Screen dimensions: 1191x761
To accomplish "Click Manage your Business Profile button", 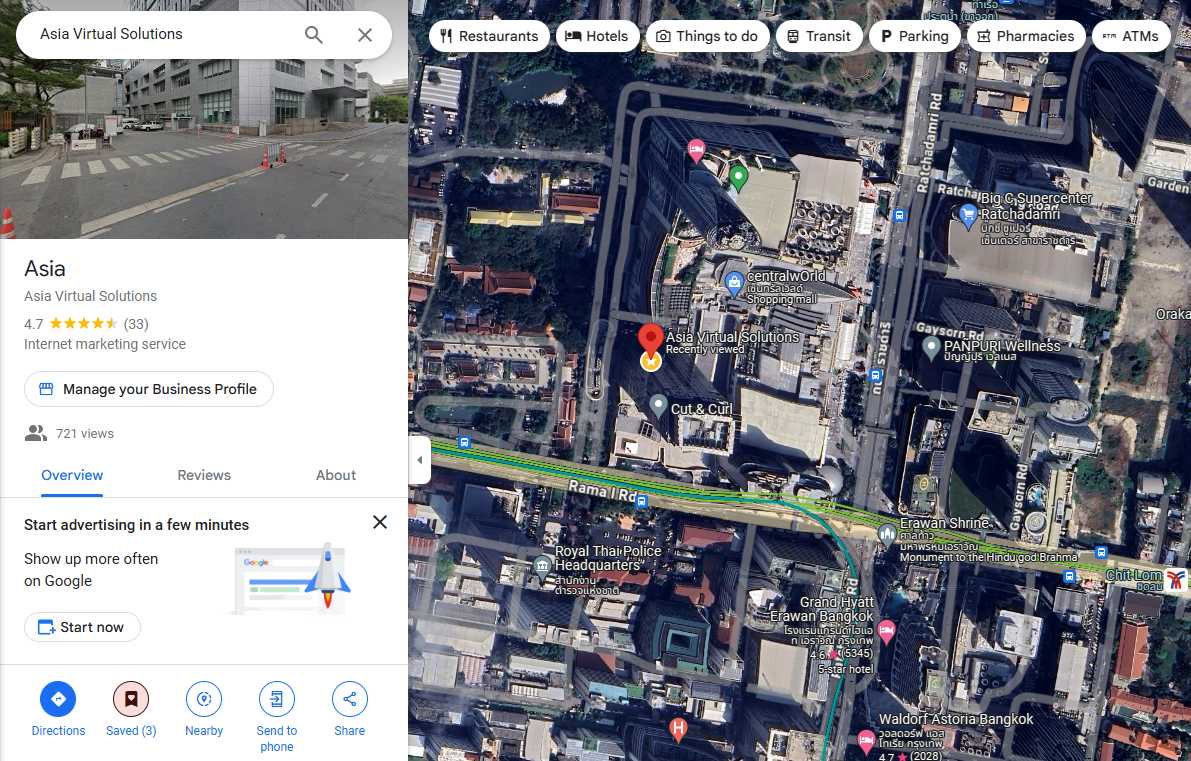I will 149,389.
